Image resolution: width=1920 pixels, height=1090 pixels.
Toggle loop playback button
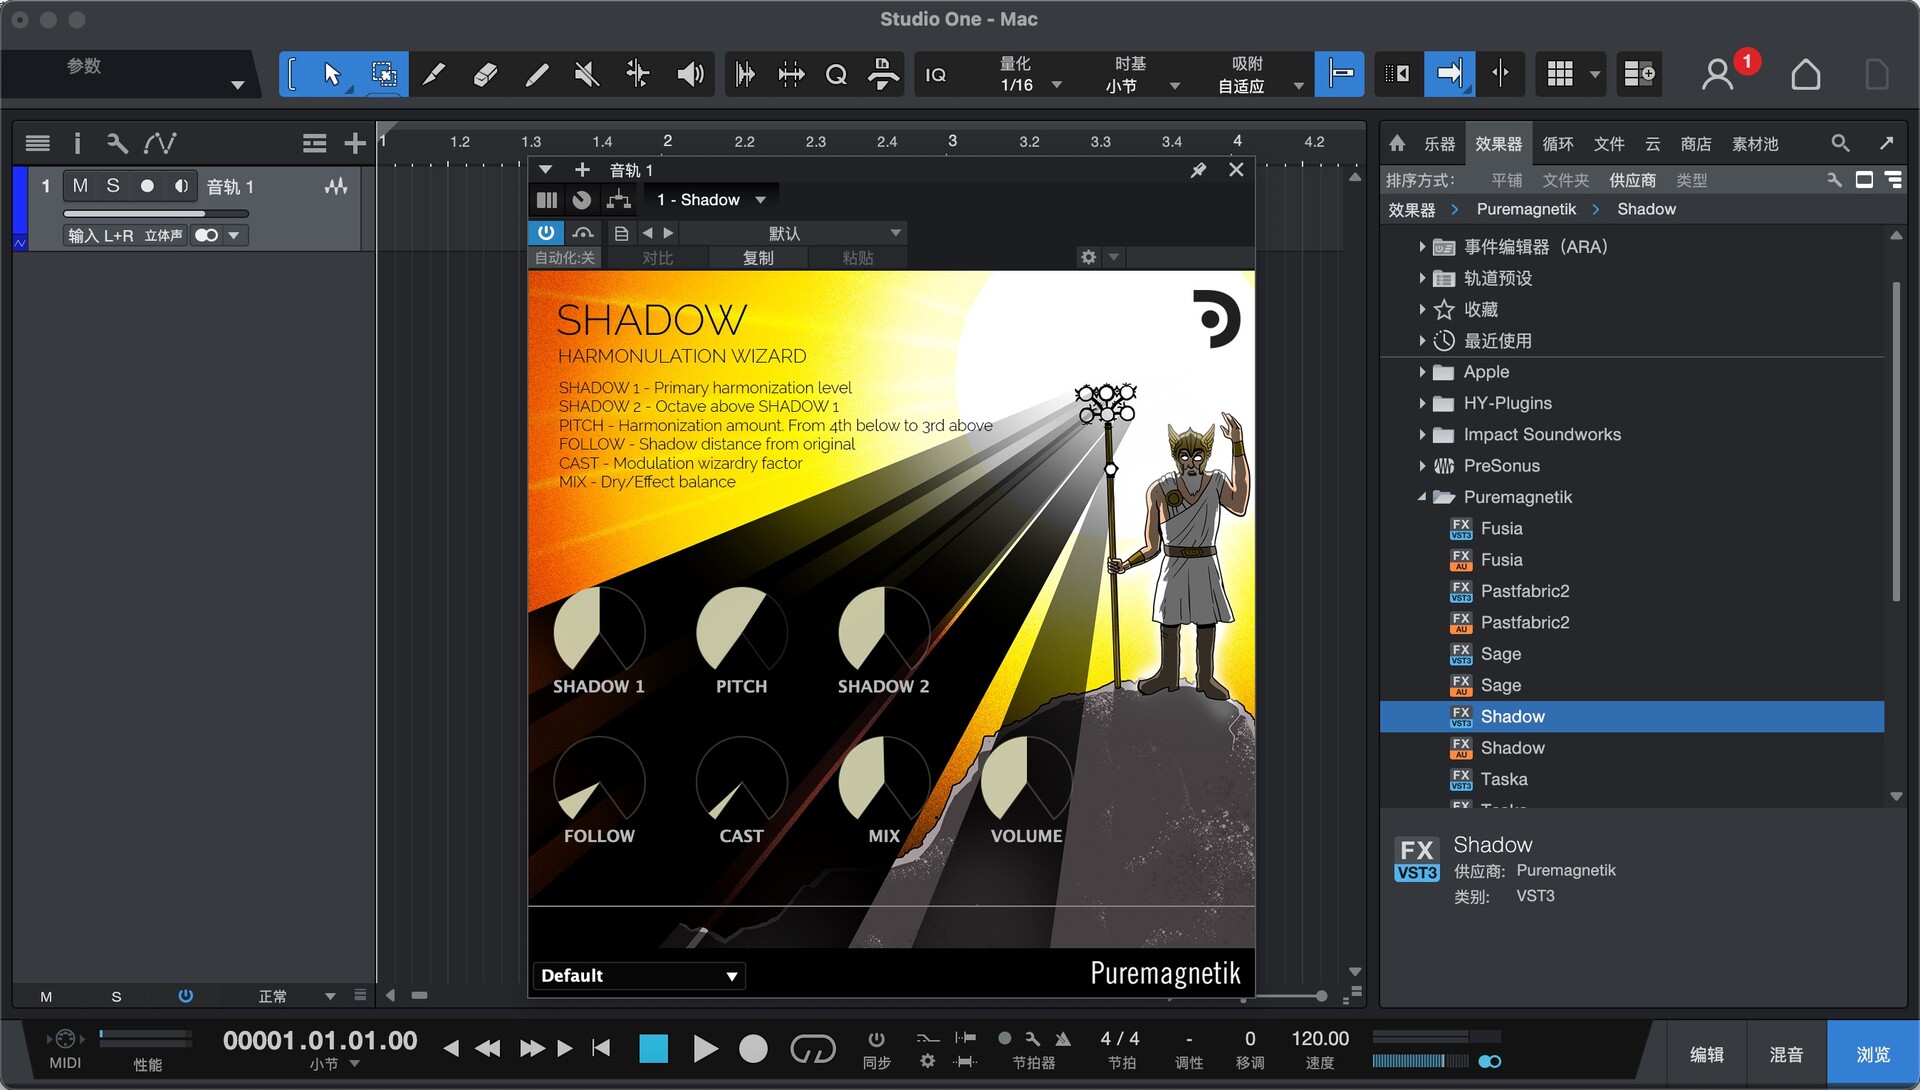(x=812, y=1048)
